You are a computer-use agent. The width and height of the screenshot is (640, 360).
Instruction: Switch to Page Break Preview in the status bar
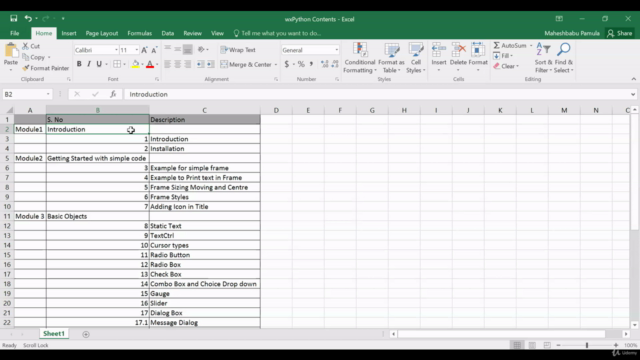pos(547,345)
